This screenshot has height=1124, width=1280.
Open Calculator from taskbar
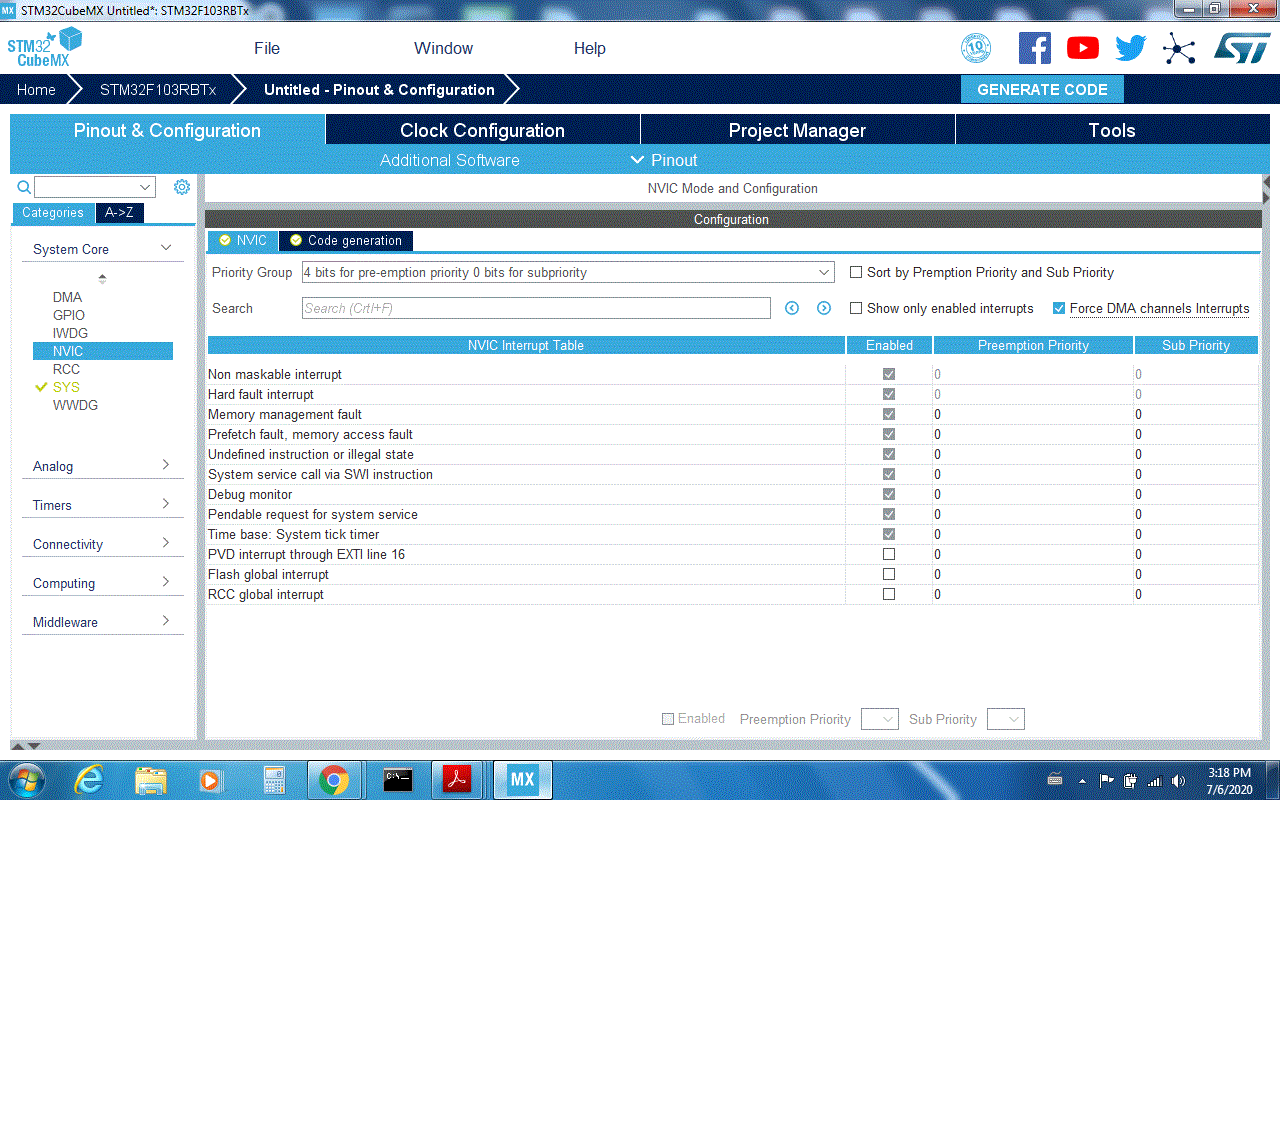click(x=274, y=780)
